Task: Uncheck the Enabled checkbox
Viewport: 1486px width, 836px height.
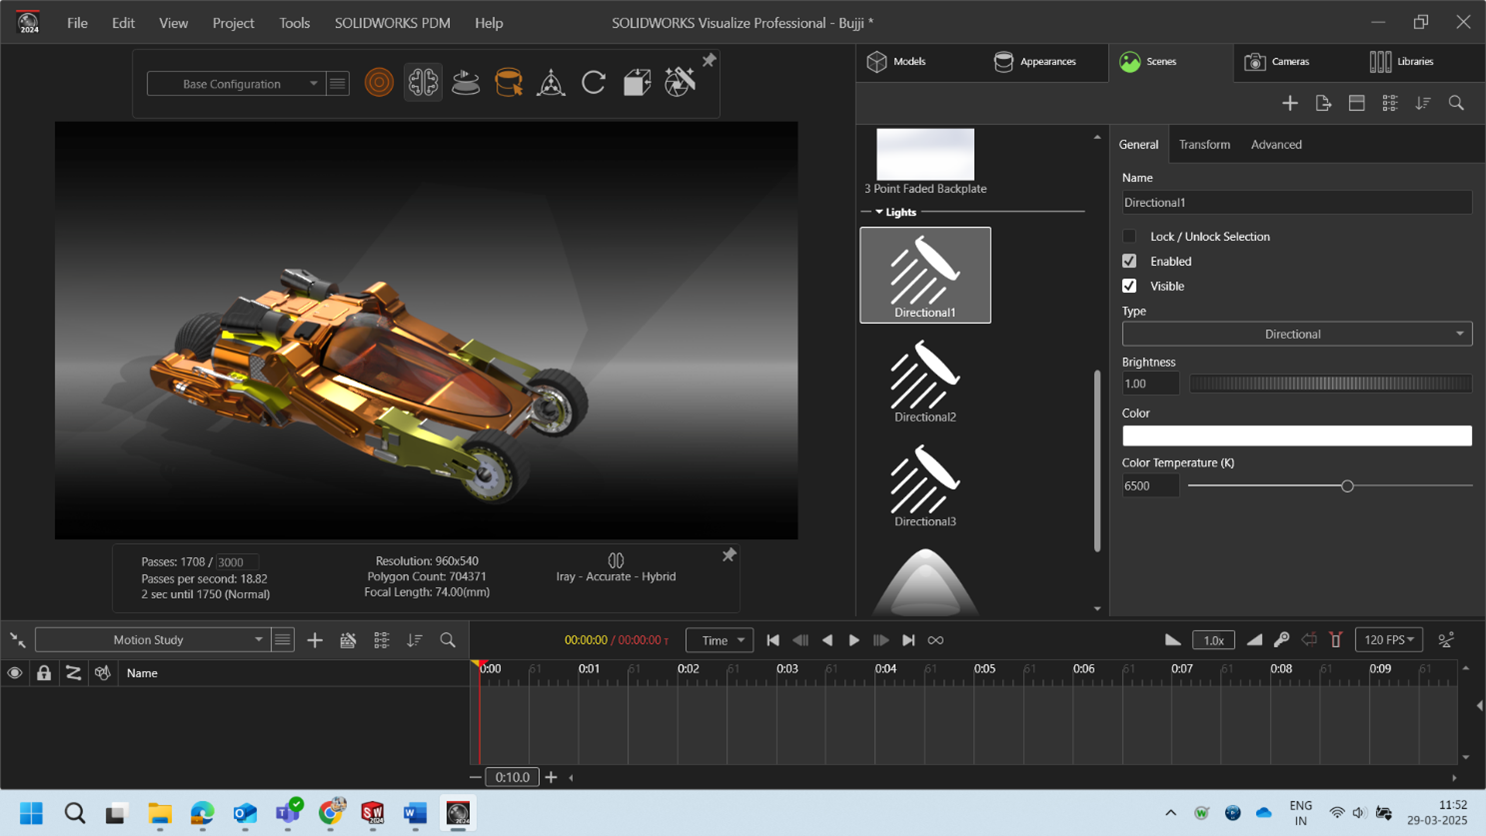Action: tap(1129, 261)
